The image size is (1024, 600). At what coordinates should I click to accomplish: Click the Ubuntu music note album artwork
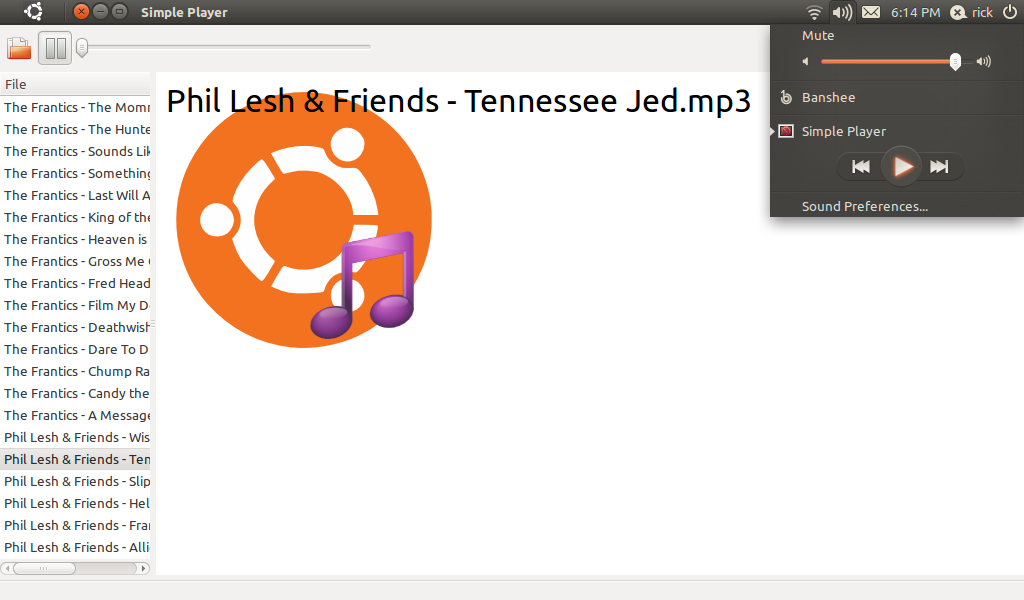(x=304, y=219)
